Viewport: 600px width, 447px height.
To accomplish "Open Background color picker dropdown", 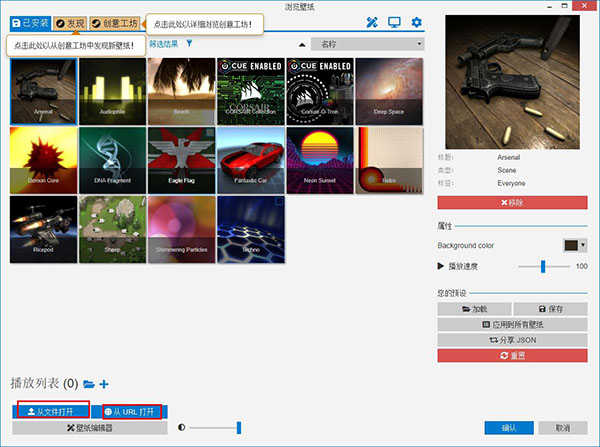I will (x=576, y=245).
